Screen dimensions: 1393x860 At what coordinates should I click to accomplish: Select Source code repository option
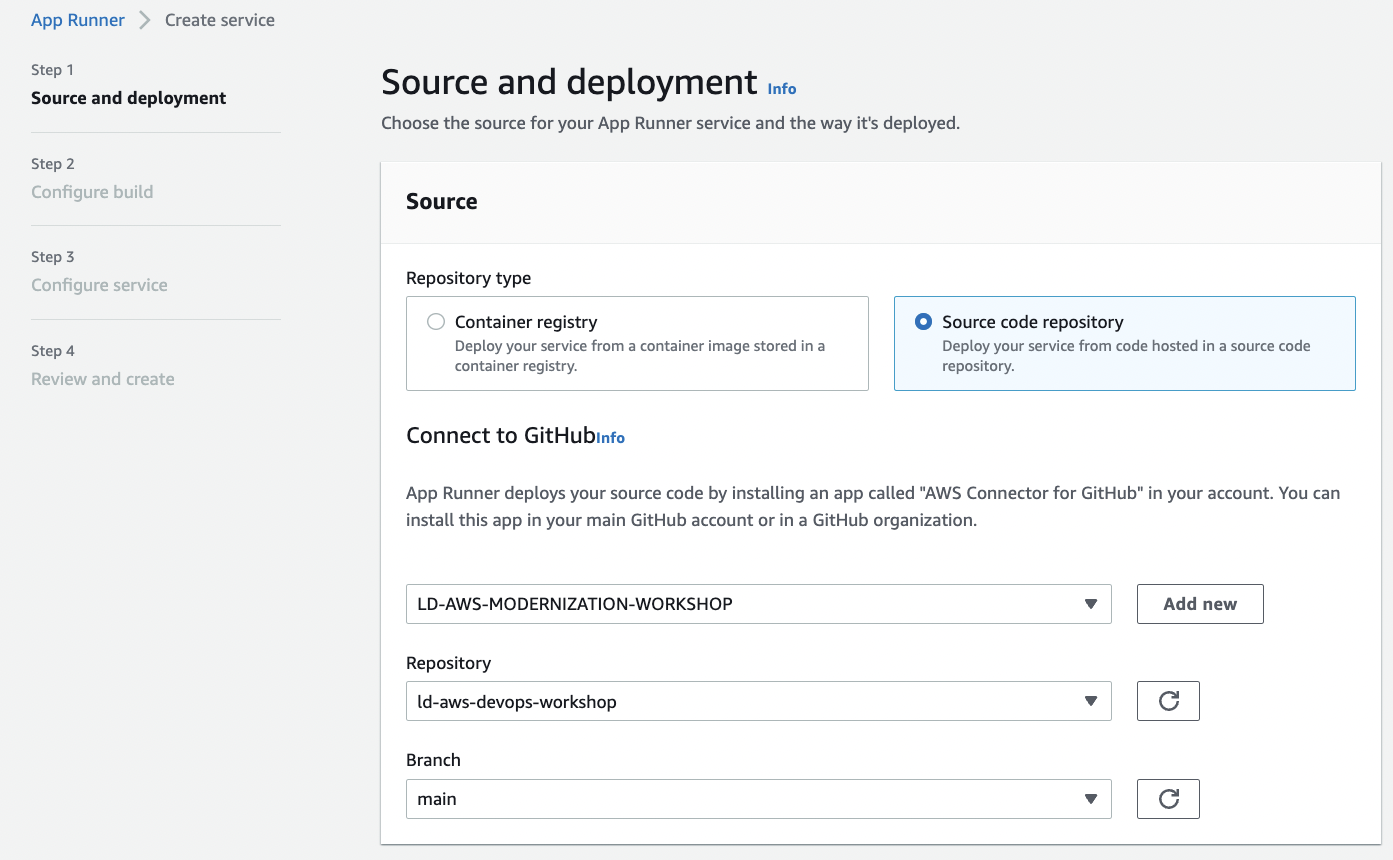point(1124,343)
